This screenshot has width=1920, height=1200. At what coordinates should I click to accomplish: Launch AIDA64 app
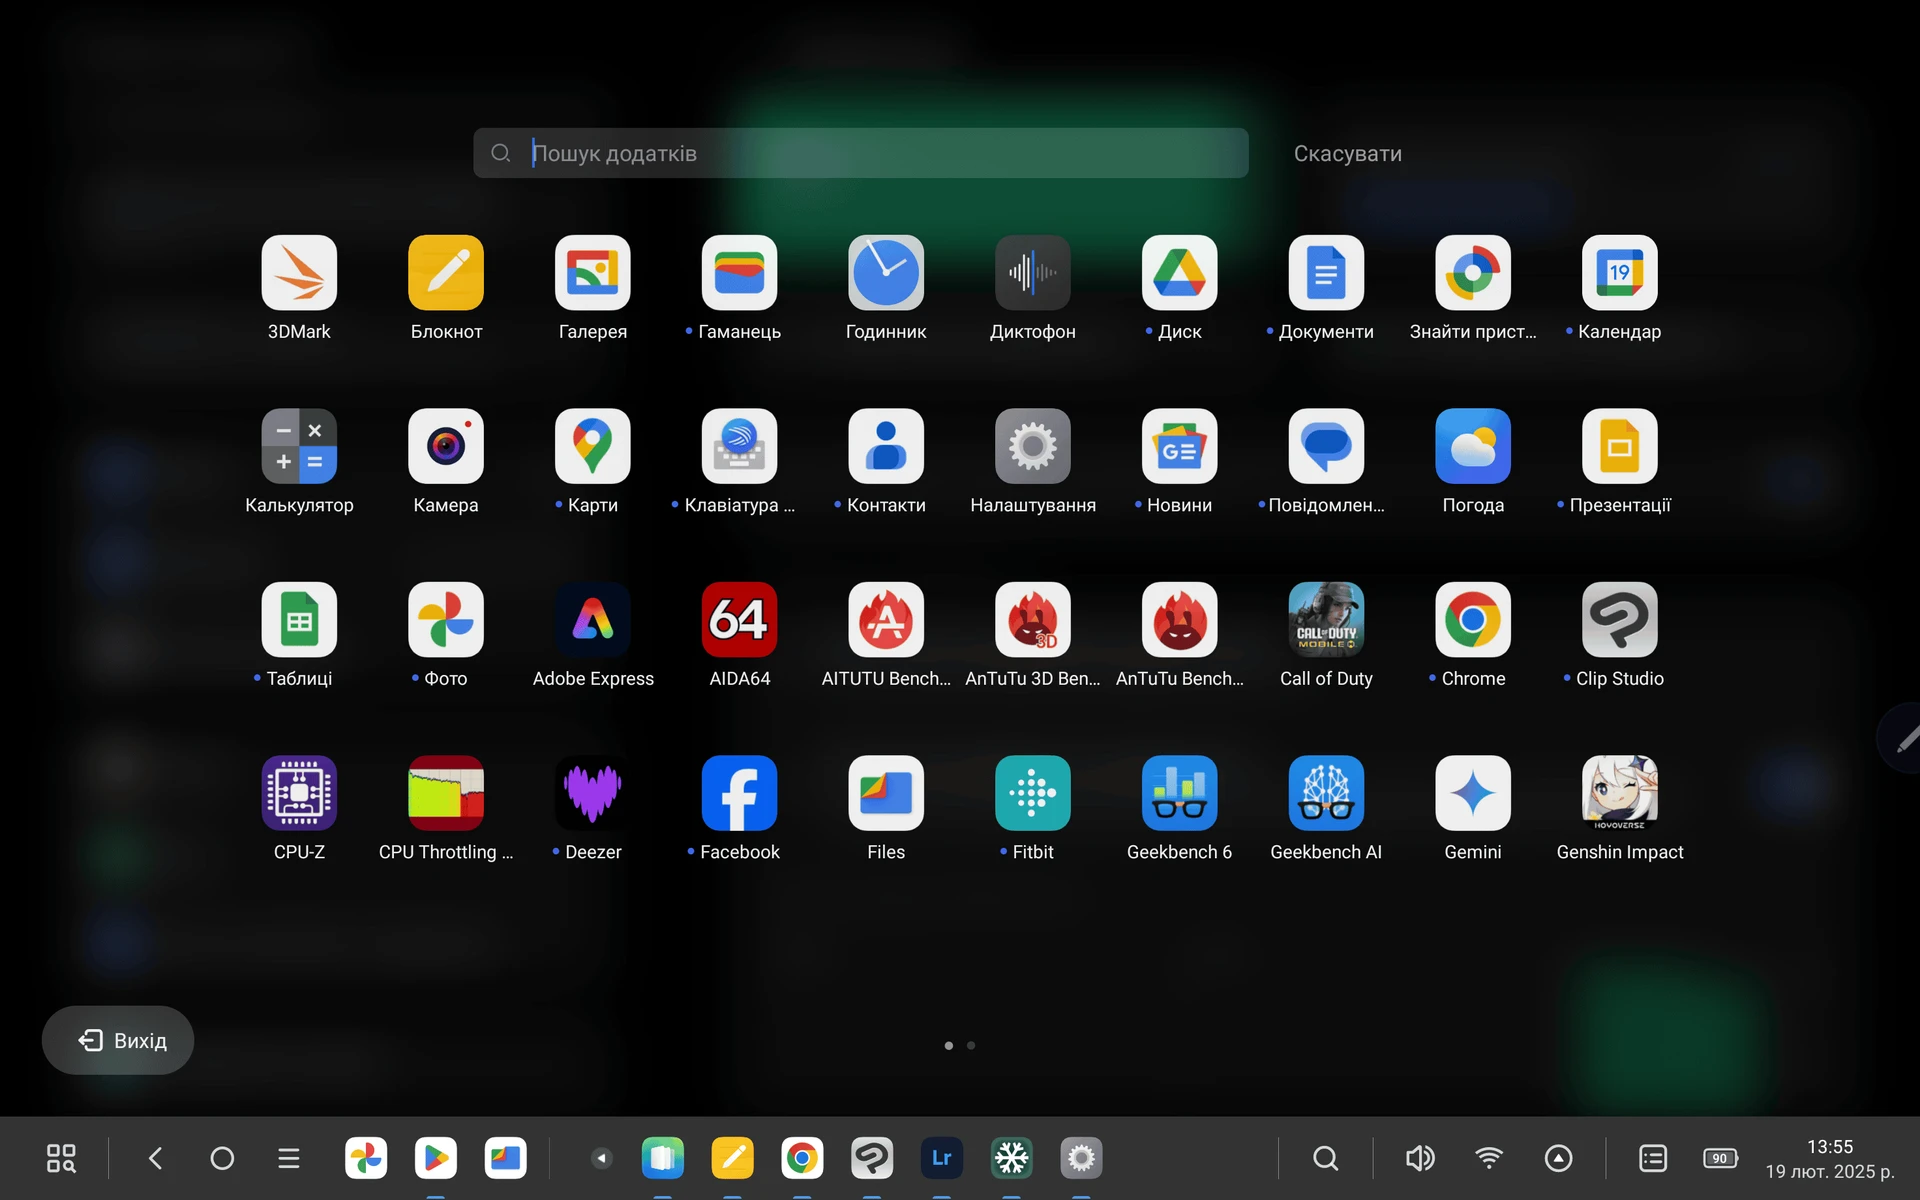point(739,620)
